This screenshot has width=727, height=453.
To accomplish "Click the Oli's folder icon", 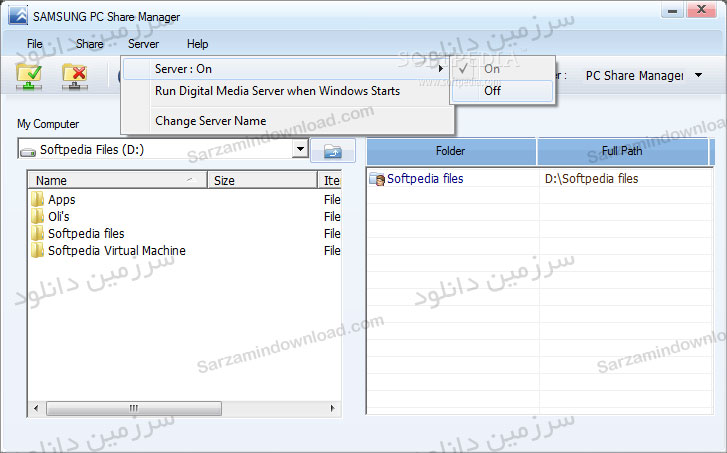I will 38,217.
